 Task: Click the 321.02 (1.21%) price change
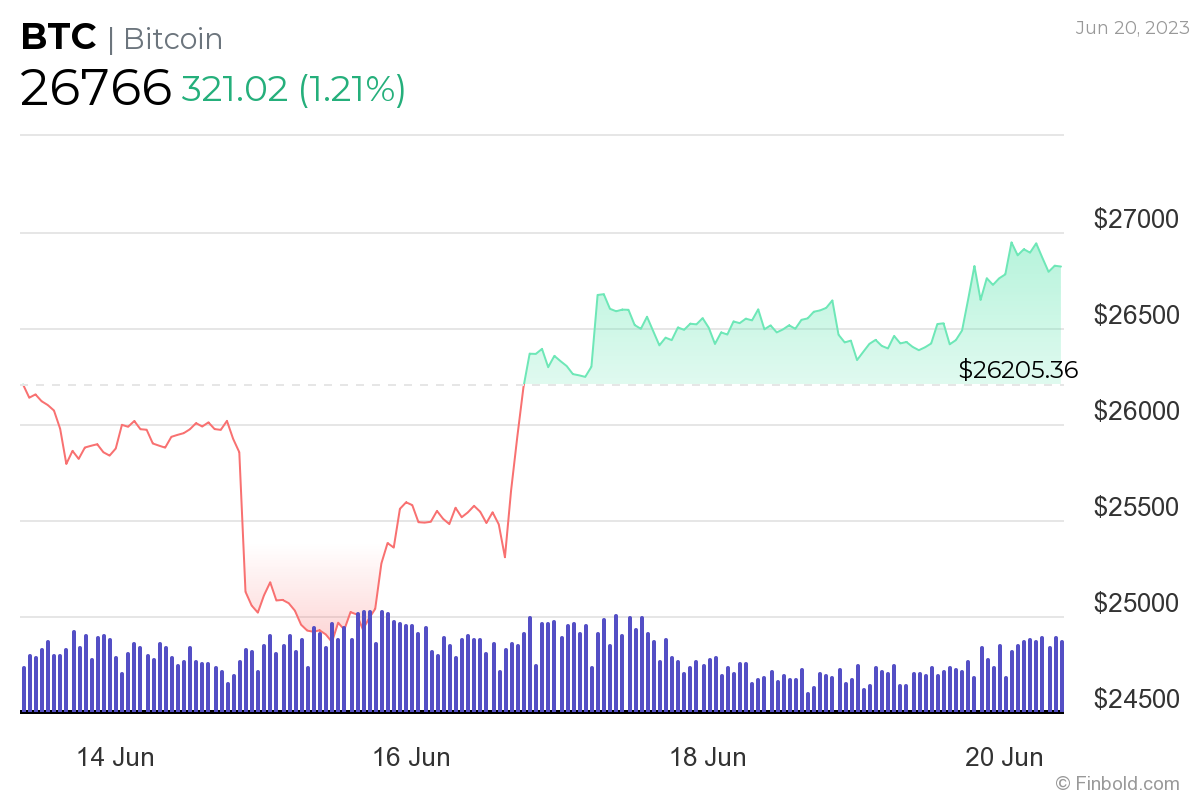pyautogui.click(x=293, y=88)
